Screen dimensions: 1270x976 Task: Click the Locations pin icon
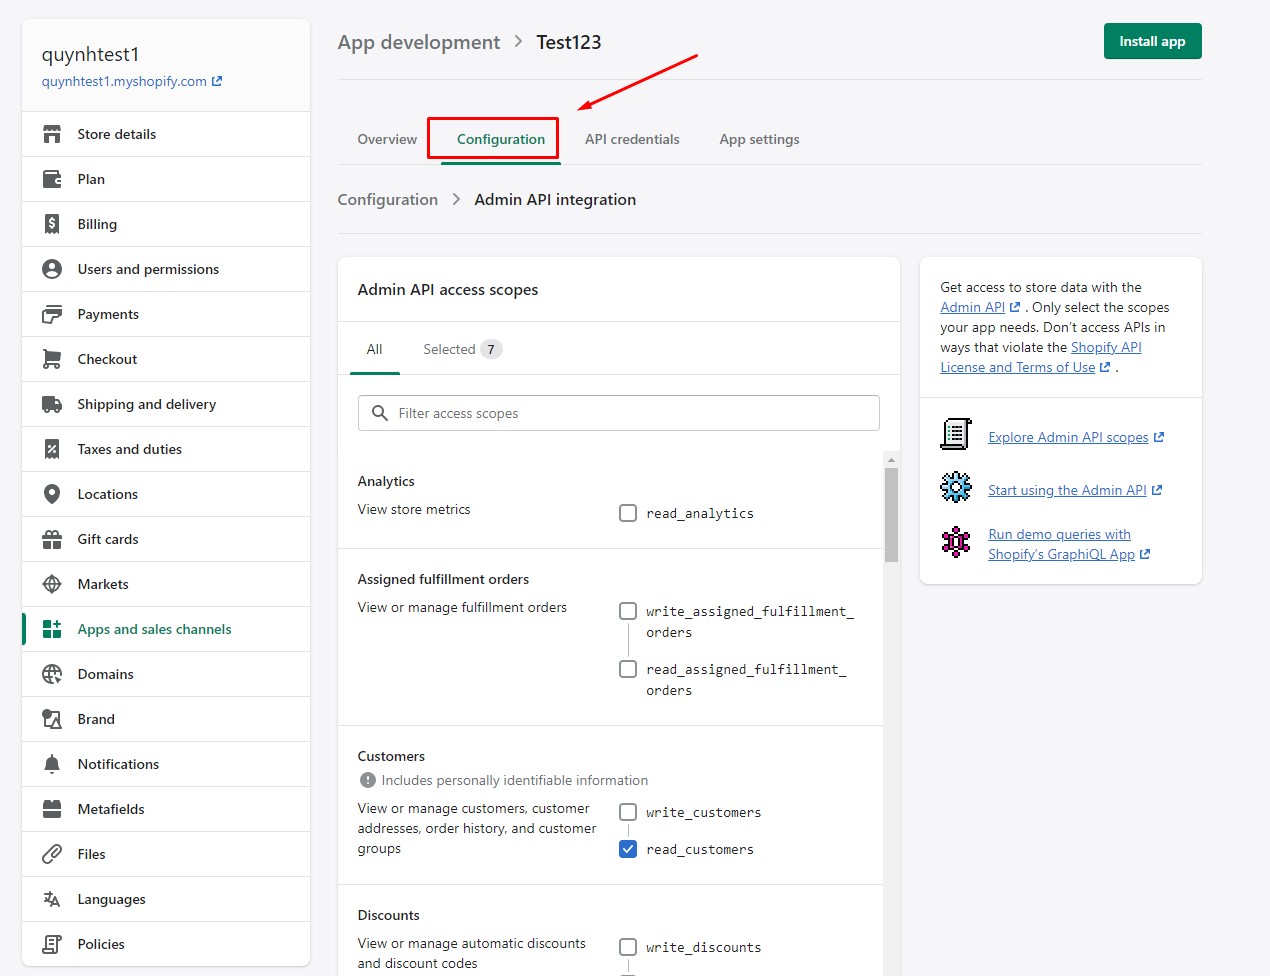(52, 494)
